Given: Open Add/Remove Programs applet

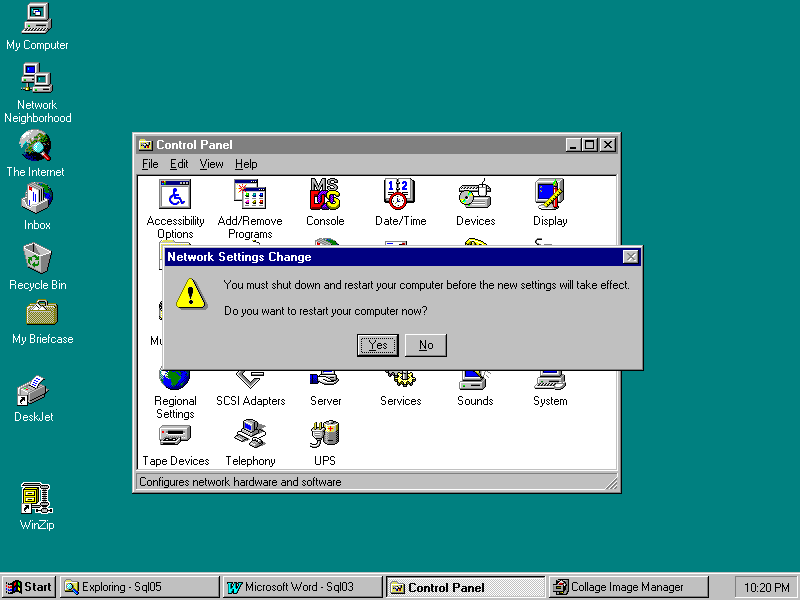Looking at the screenshot, I should coord(250,195).
